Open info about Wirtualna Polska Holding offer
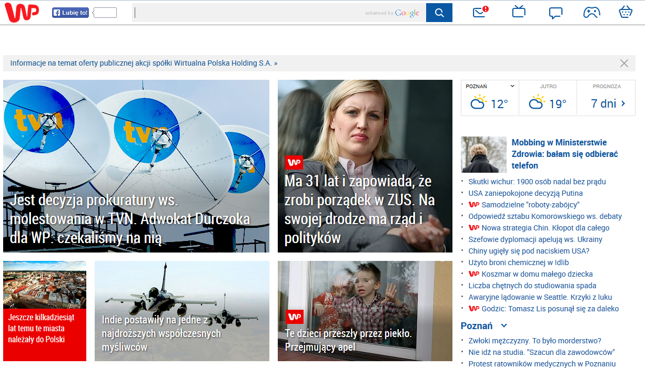 [144, 63]
